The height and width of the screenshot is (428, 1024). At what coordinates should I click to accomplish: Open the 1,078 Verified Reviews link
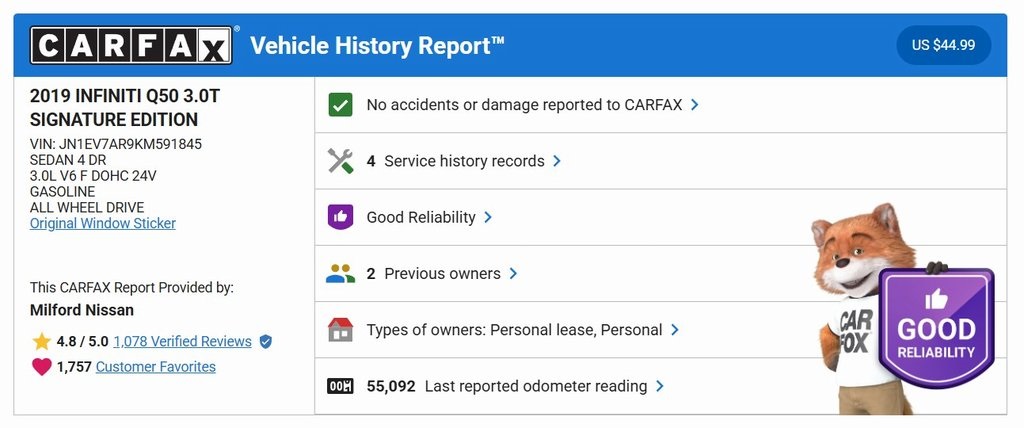tap(183, 342)
